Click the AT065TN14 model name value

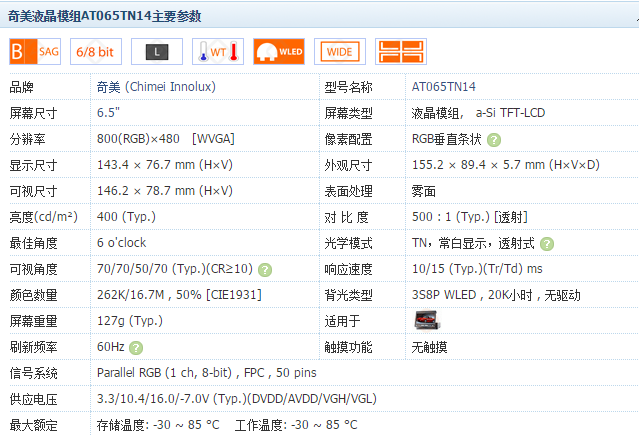[x=444, y=87]
